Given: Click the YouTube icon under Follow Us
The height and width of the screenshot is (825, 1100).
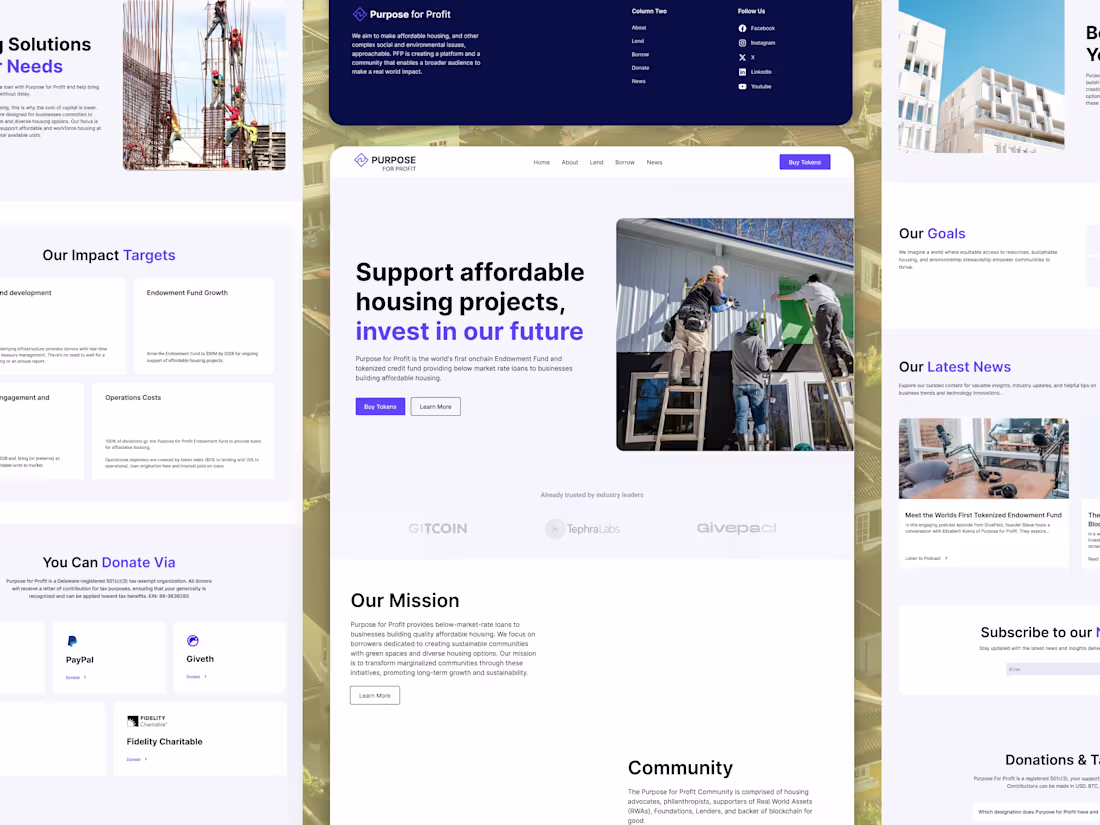Looking at the screenshot, I should (x=744, y=86).
